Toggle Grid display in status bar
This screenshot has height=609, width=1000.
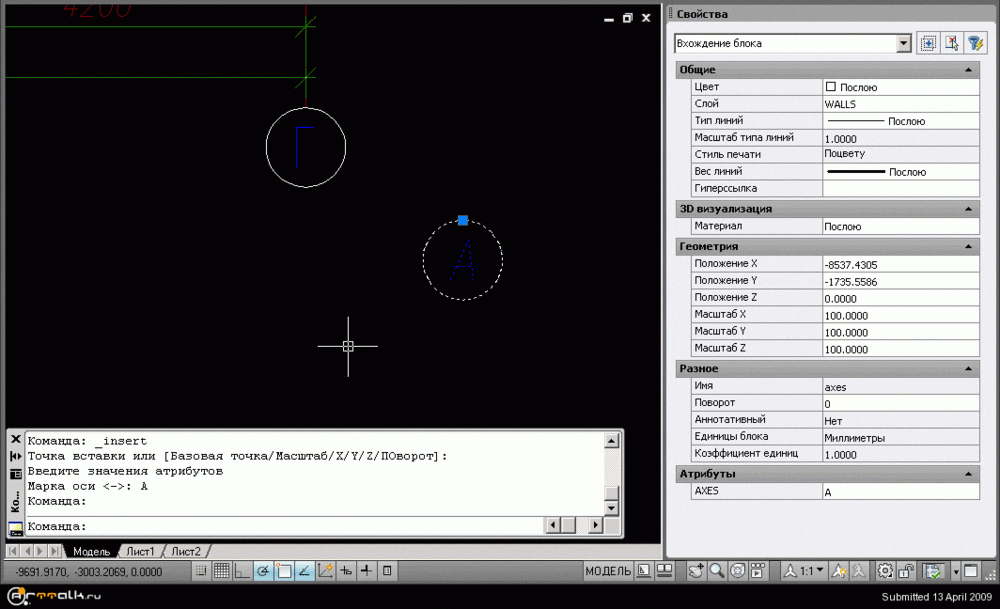[x=221, y=571]
